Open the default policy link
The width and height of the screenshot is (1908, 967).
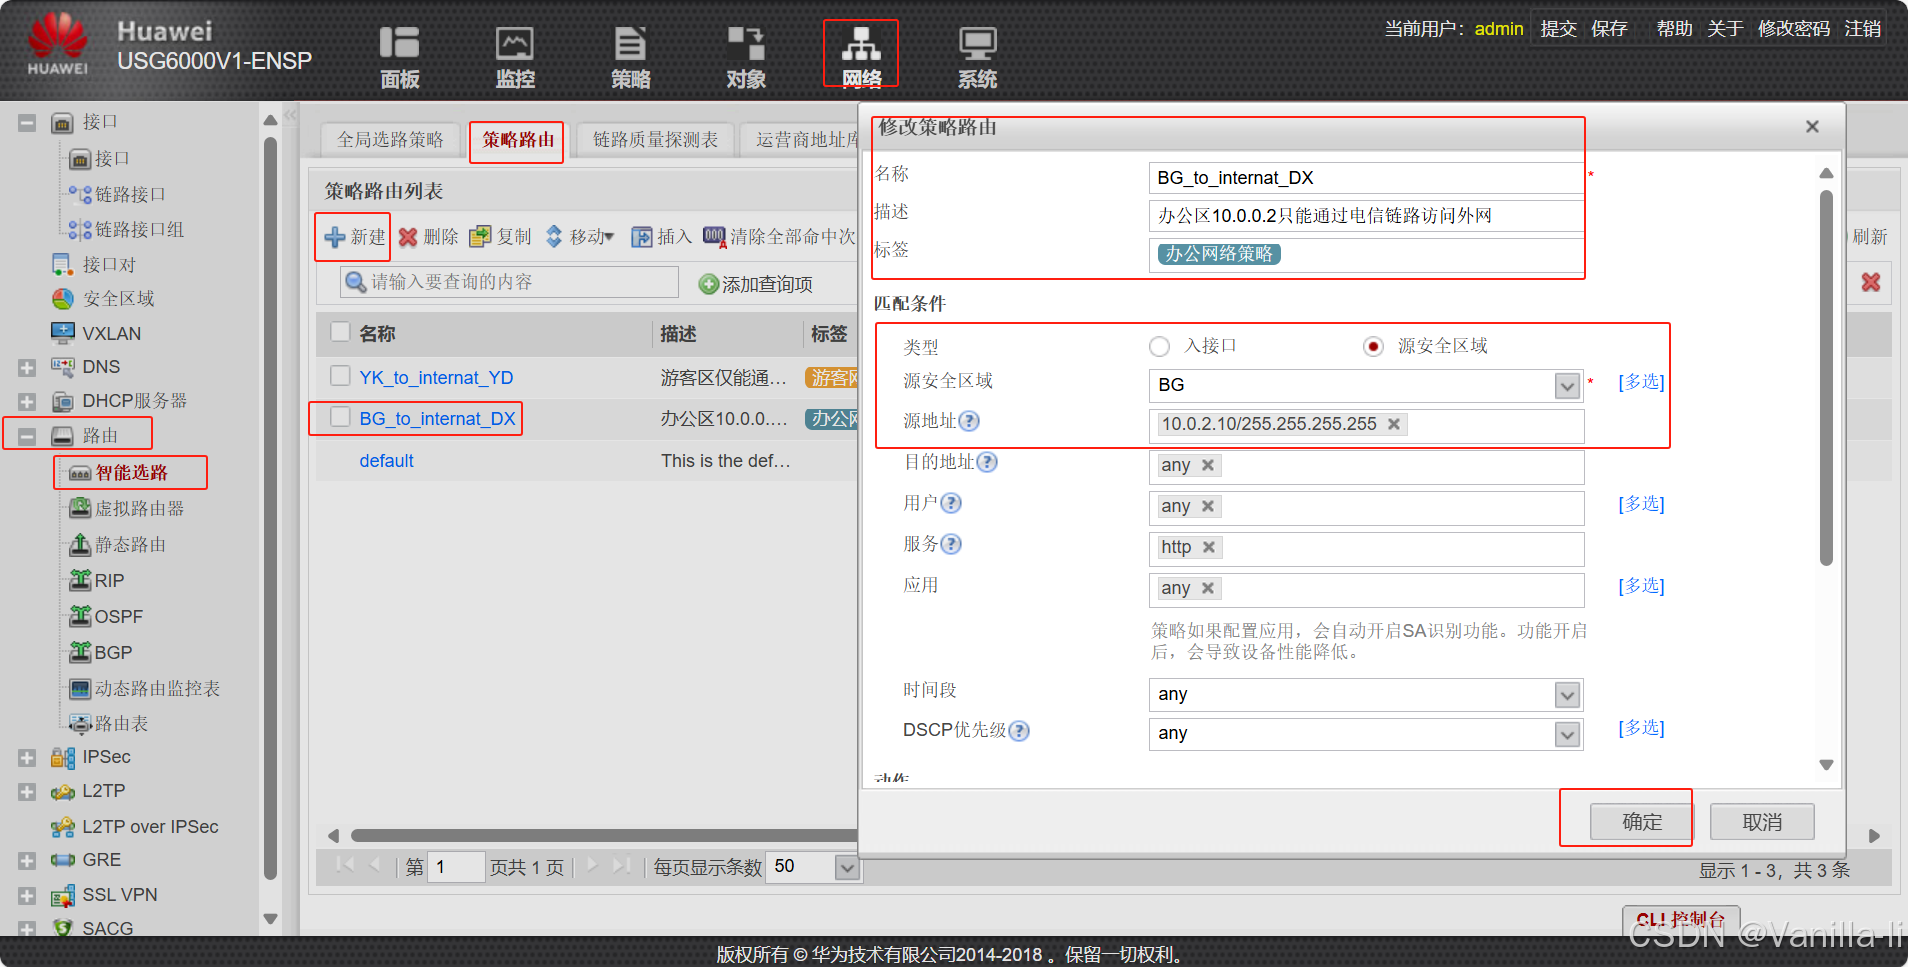(386, 461)
